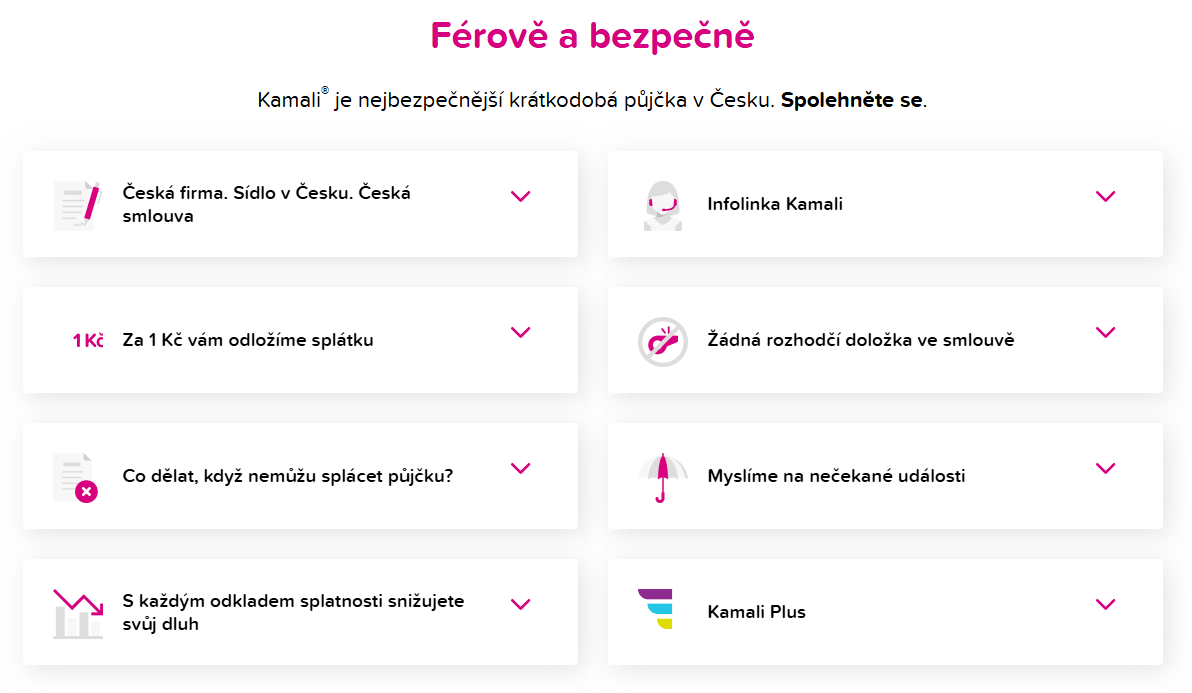
Task: Open the "Myslíme na nečekané události" section
Action: click(x=1106, y=467)
